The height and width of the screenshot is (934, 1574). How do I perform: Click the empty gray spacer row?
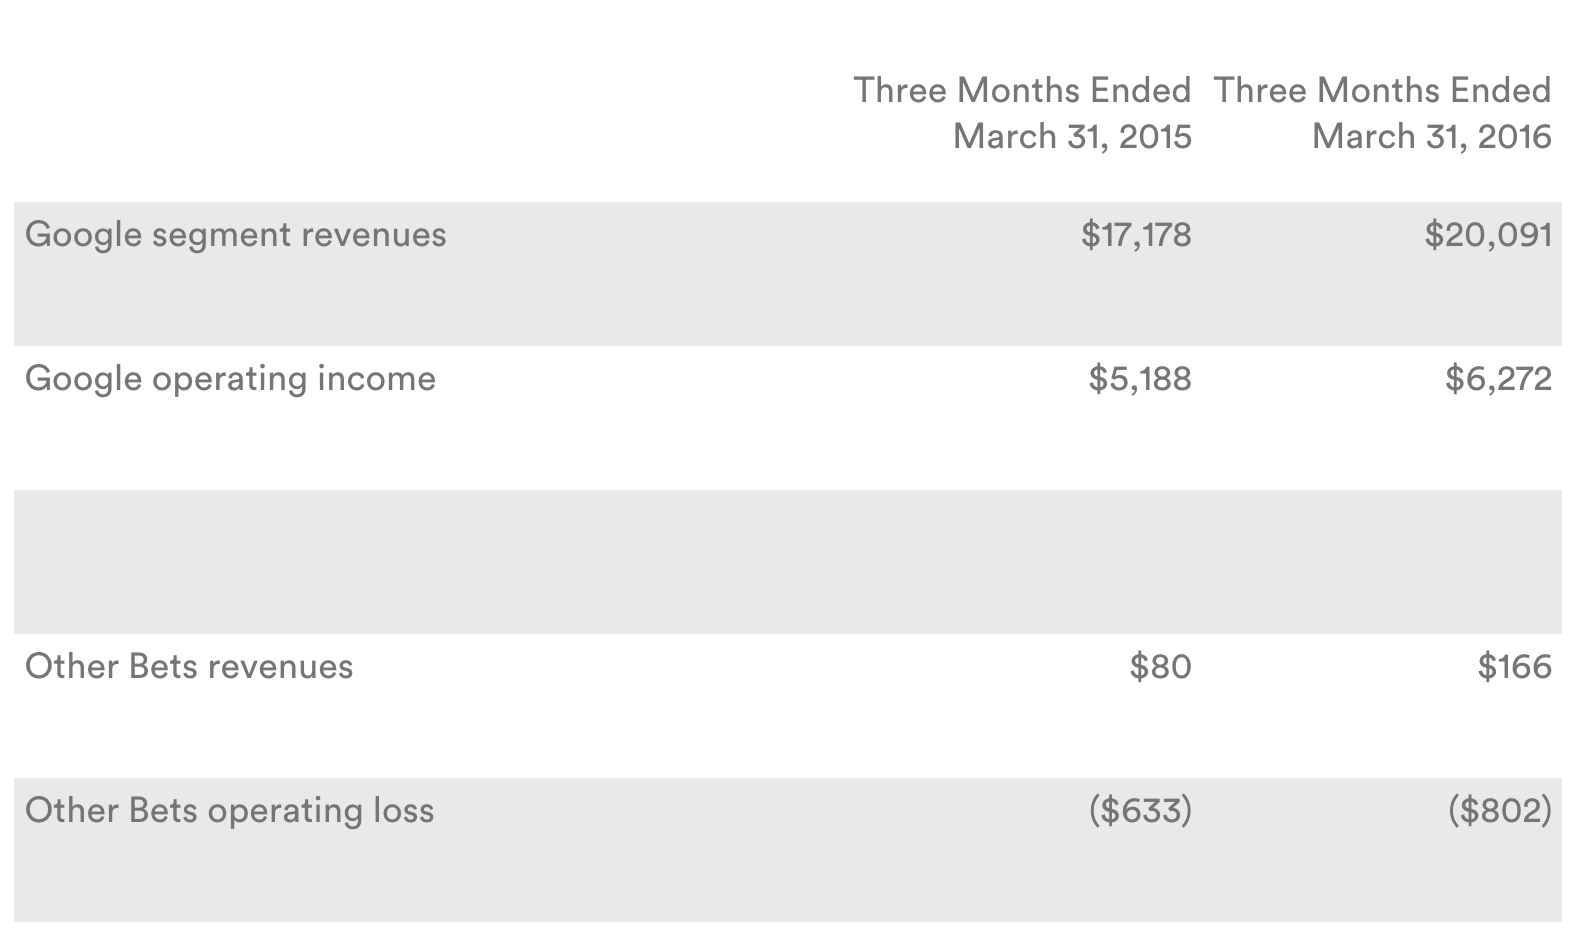(788, 562)
